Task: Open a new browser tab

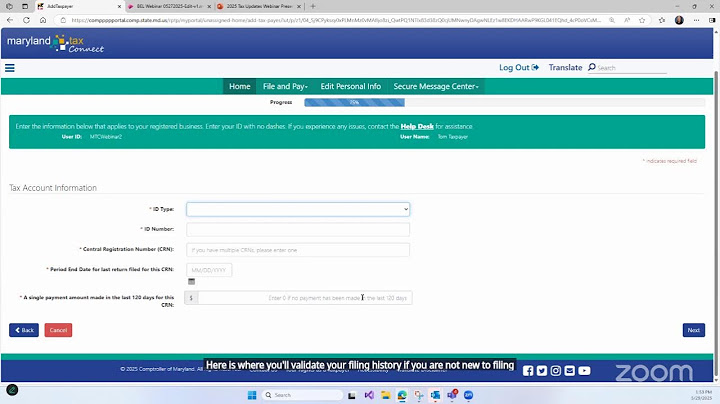Action: click(x=313, y=6)
